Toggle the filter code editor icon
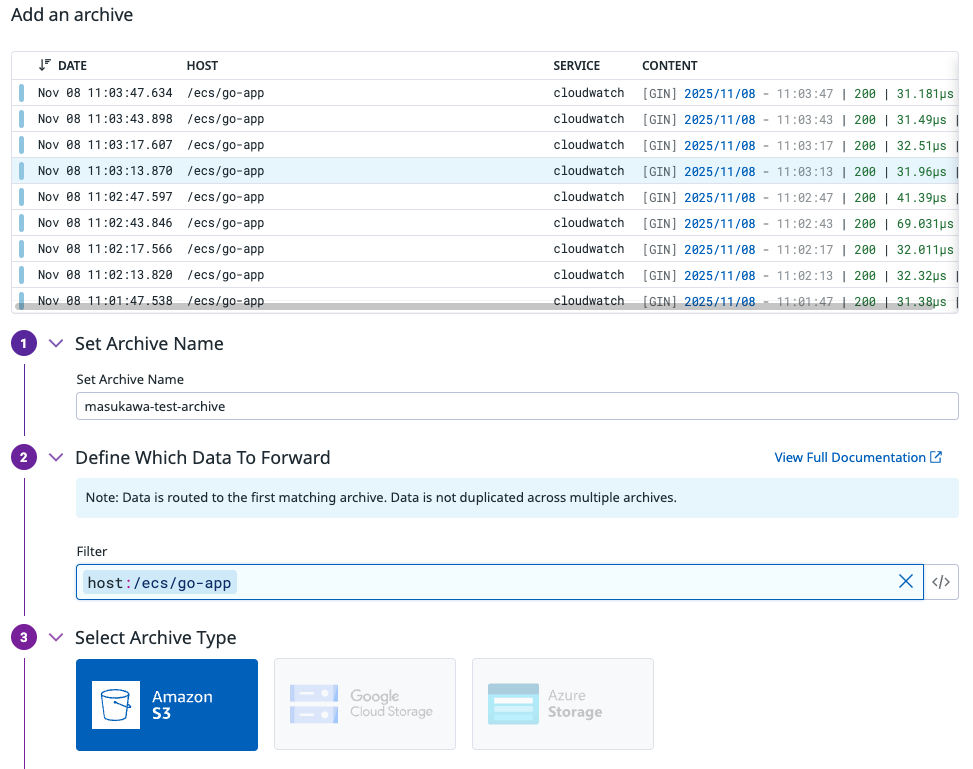This screenshot has width=973, height=769. point(940,582)
